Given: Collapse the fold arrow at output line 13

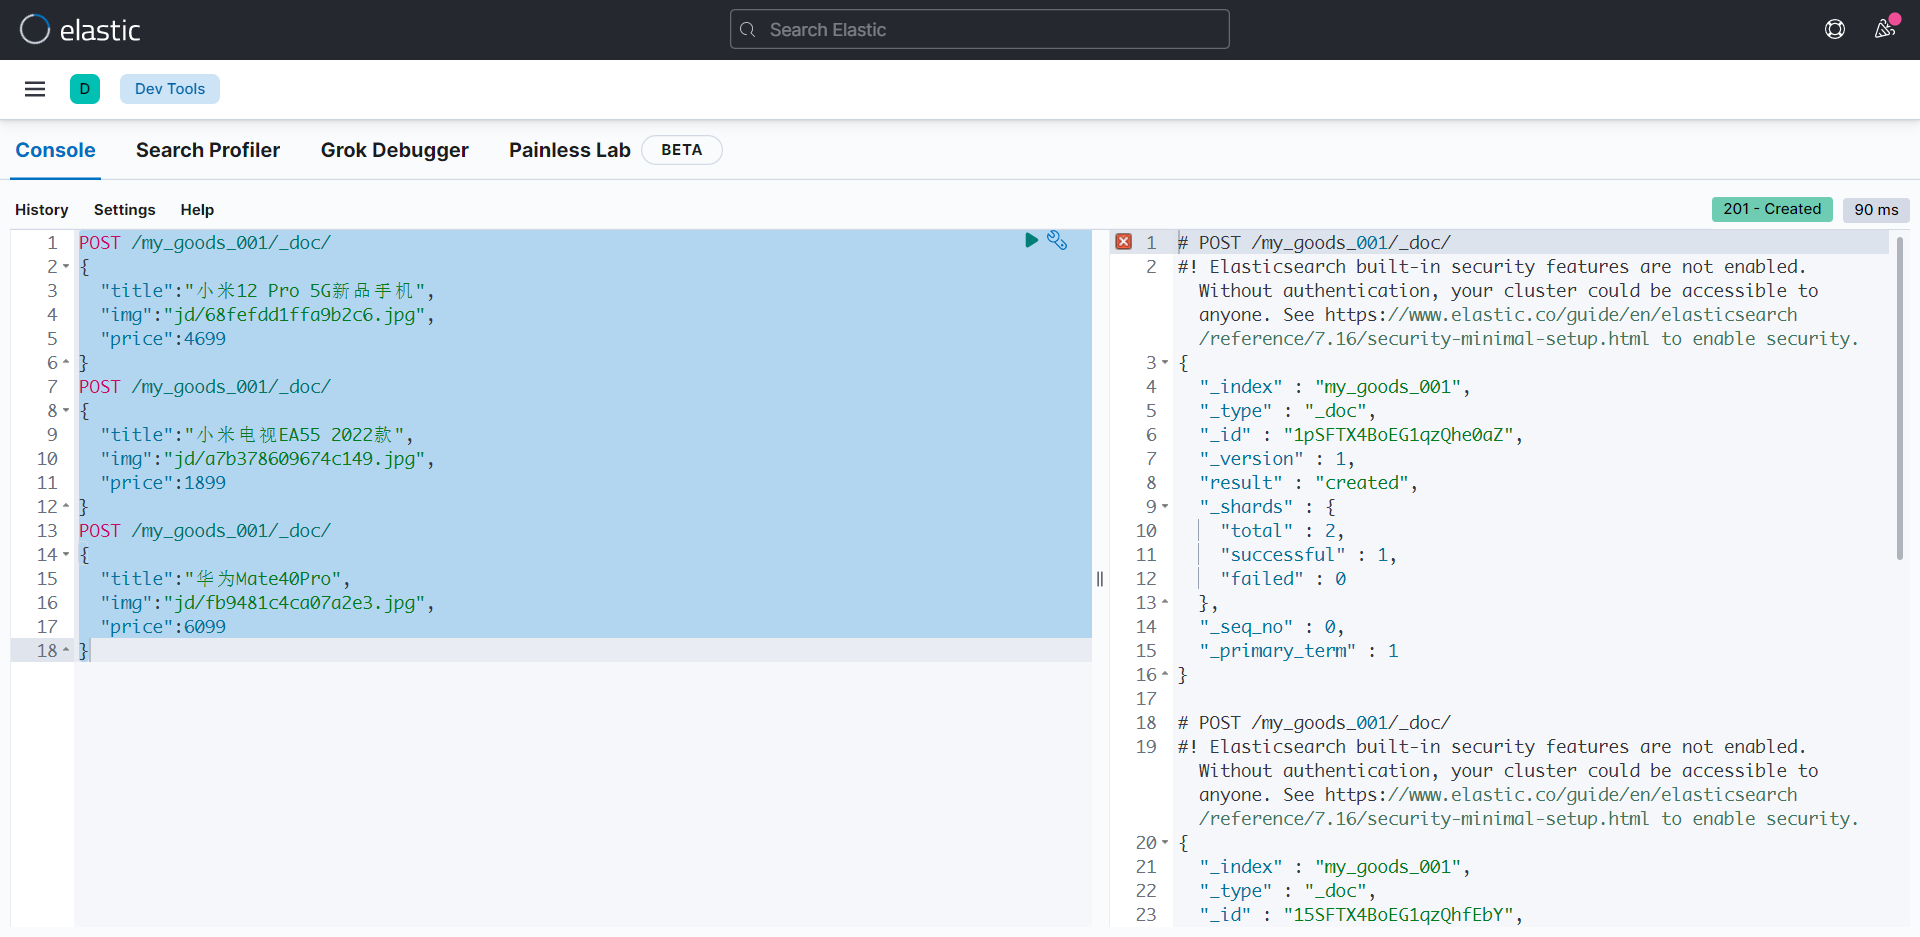Looking at the screenshot, I should coord(1165,603).
